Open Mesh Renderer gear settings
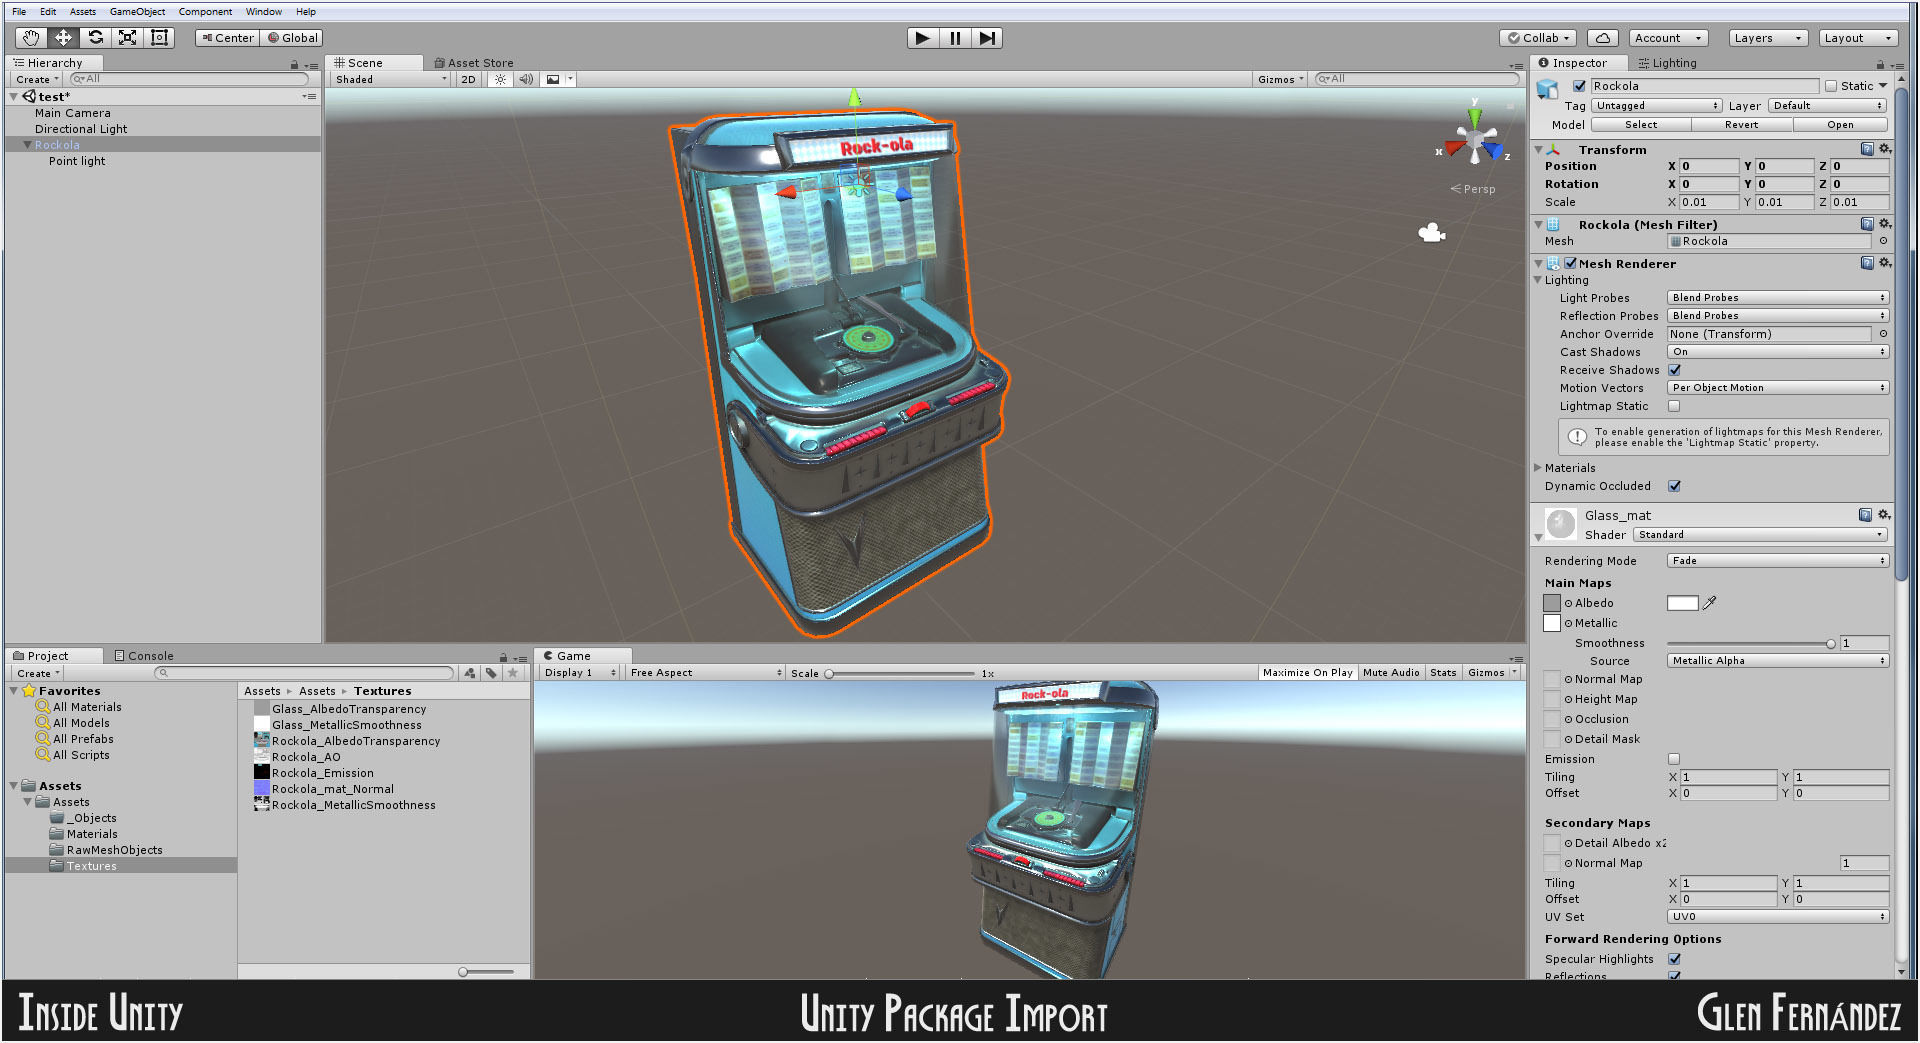The image size is (1920, 1043). 1884,263
